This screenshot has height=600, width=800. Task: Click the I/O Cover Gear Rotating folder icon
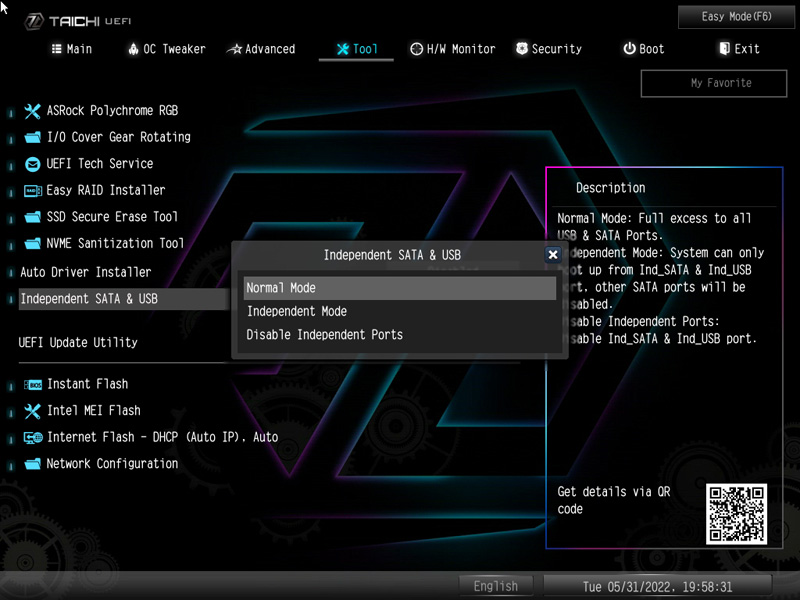(x=33, y=138)
